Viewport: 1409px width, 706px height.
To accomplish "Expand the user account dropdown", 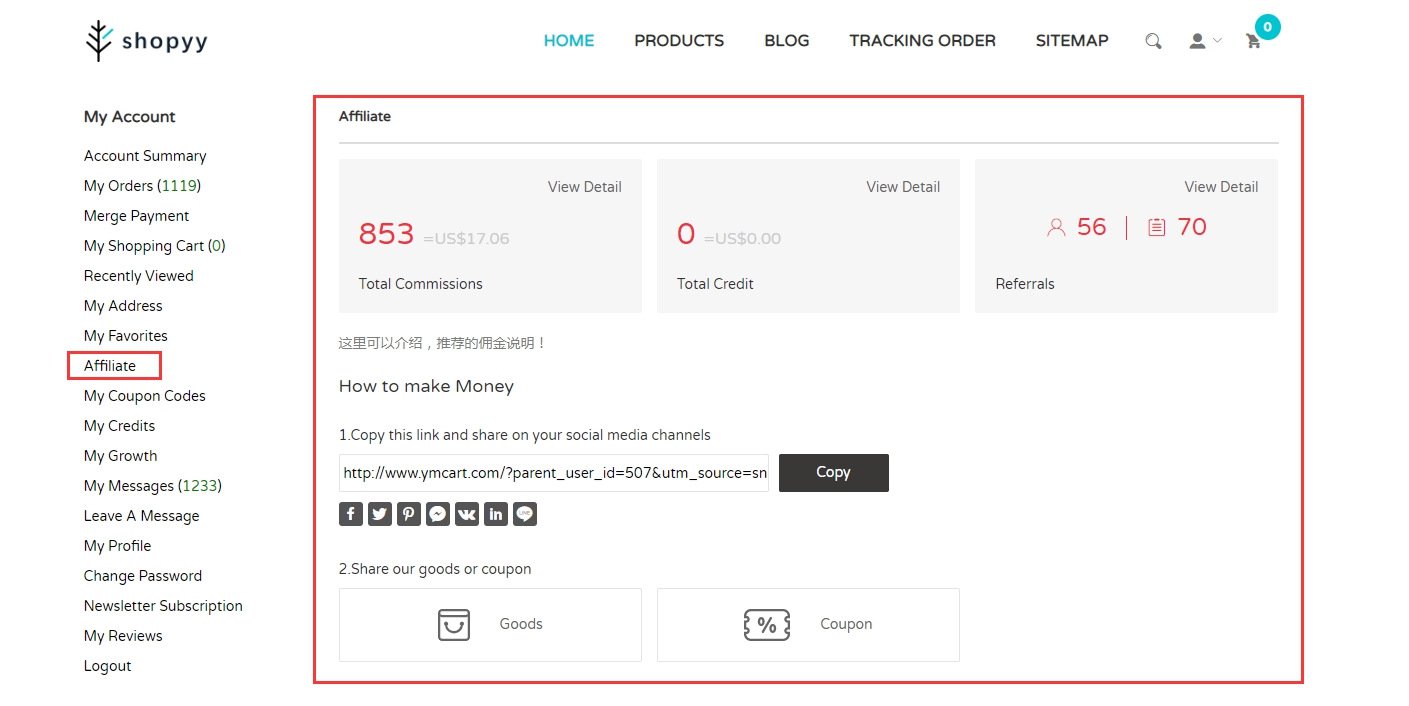I will pyautogui.click(x=1204, y=41).
